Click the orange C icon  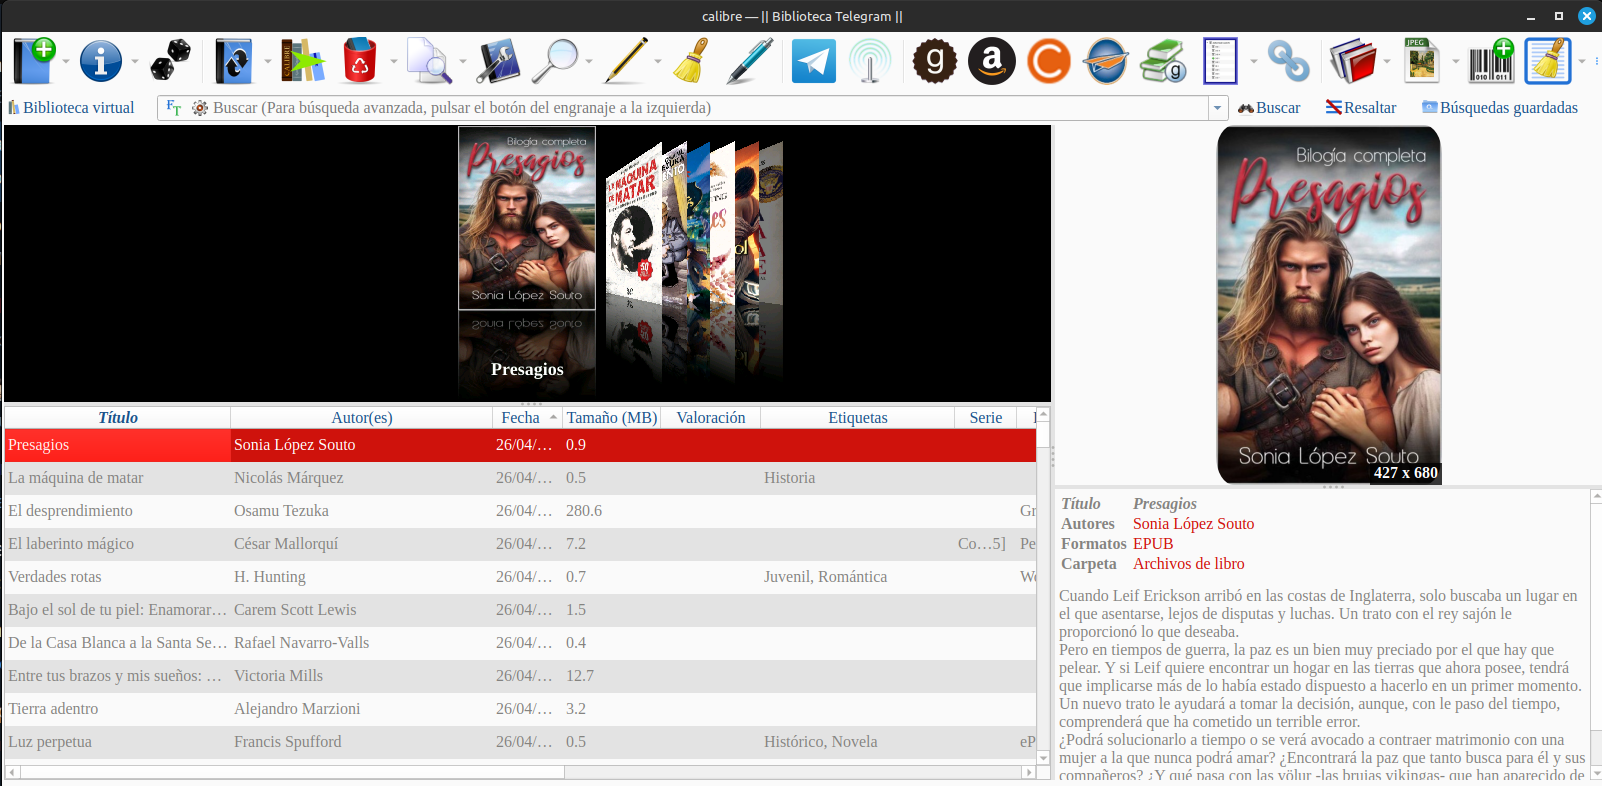point(1049,61)
